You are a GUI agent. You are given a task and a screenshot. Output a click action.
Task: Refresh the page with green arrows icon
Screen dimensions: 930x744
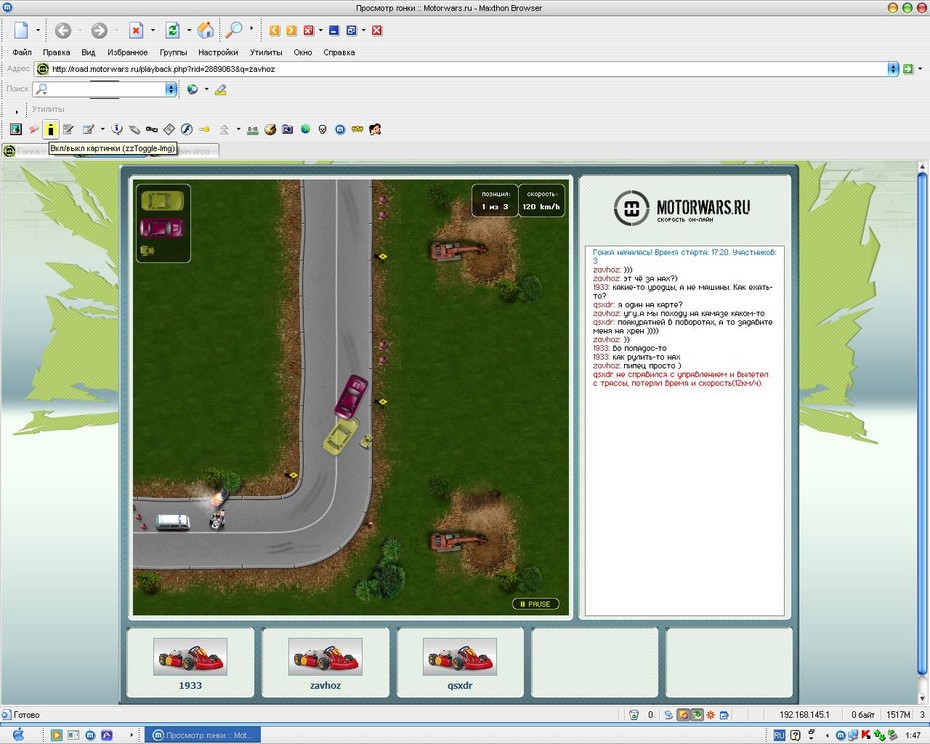point(173,30)
